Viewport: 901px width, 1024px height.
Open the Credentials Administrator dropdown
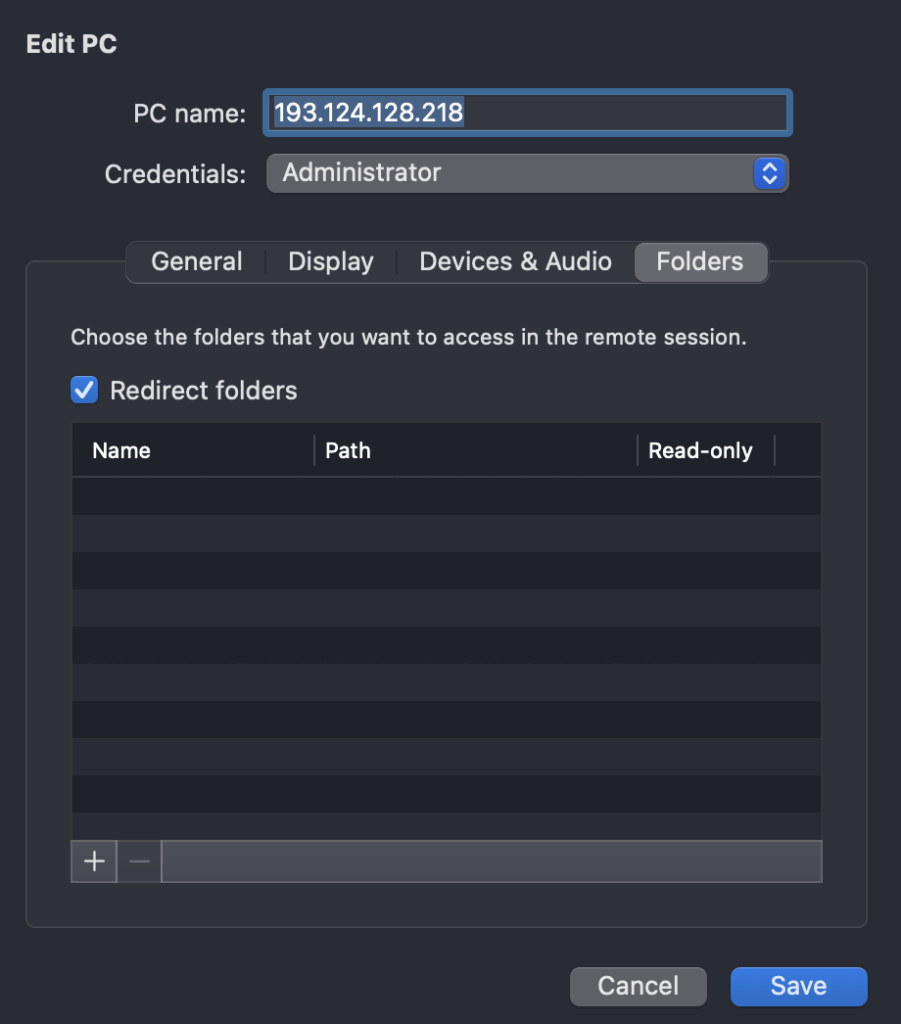coord(527,173)
